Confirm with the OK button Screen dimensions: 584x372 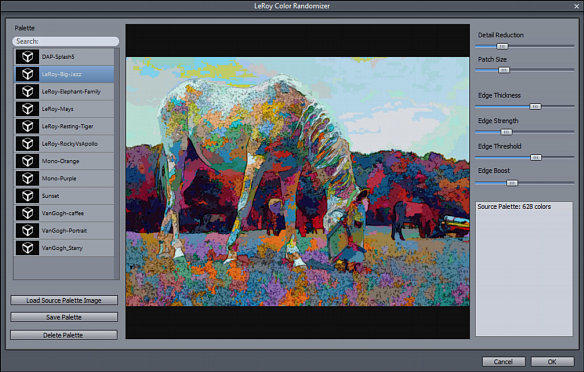pos(552,362)
